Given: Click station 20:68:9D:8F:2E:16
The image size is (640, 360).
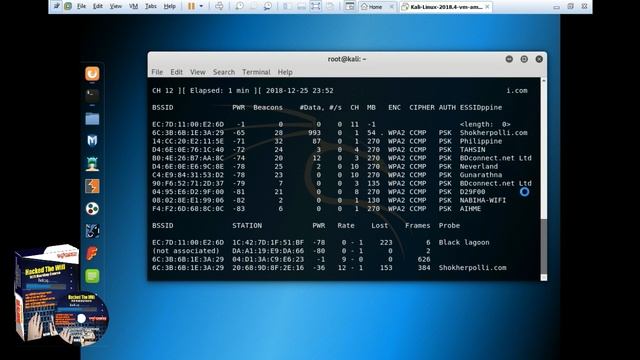Looking at the screenshot, I should tap(268, 268).
